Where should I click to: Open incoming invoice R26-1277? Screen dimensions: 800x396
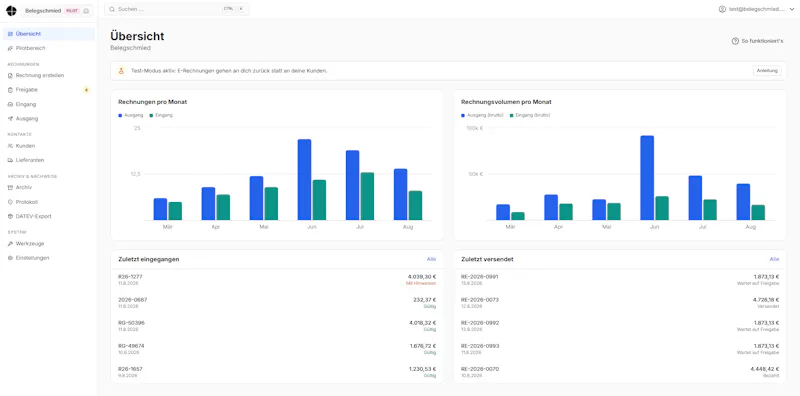click(x=277, y=280)
